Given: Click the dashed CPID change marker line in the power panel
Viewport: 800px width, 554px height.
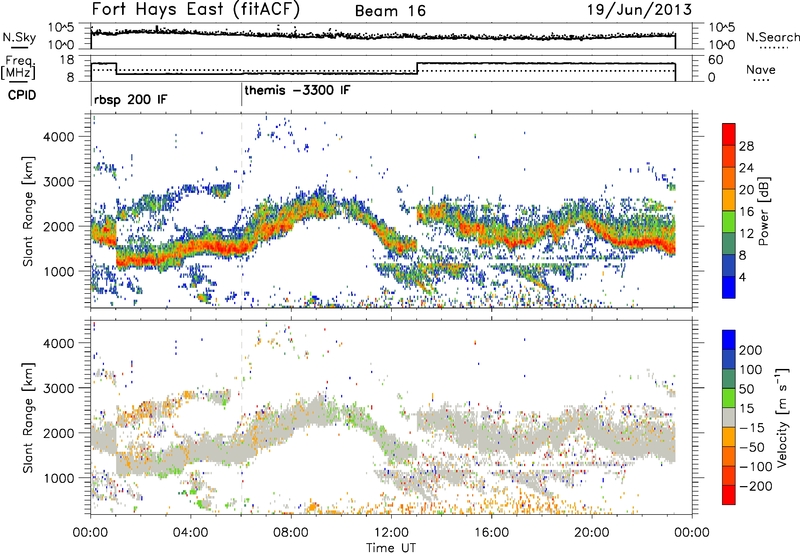Looking at the screenshot, I should (241, 211).
